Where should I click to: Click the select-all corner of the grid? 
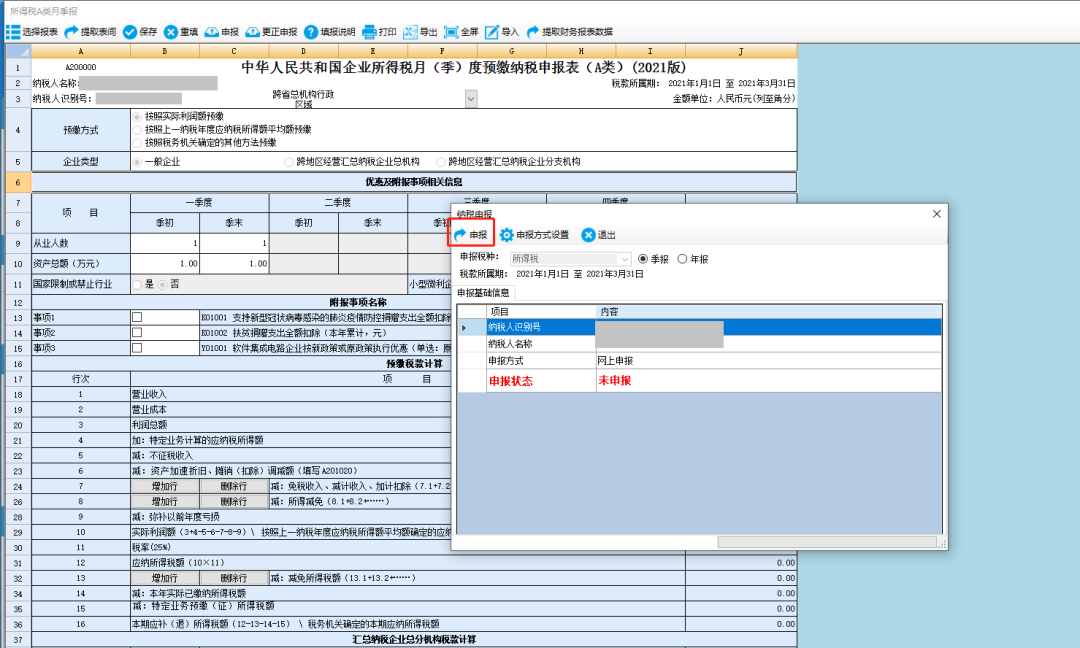(x=18, y=51)
